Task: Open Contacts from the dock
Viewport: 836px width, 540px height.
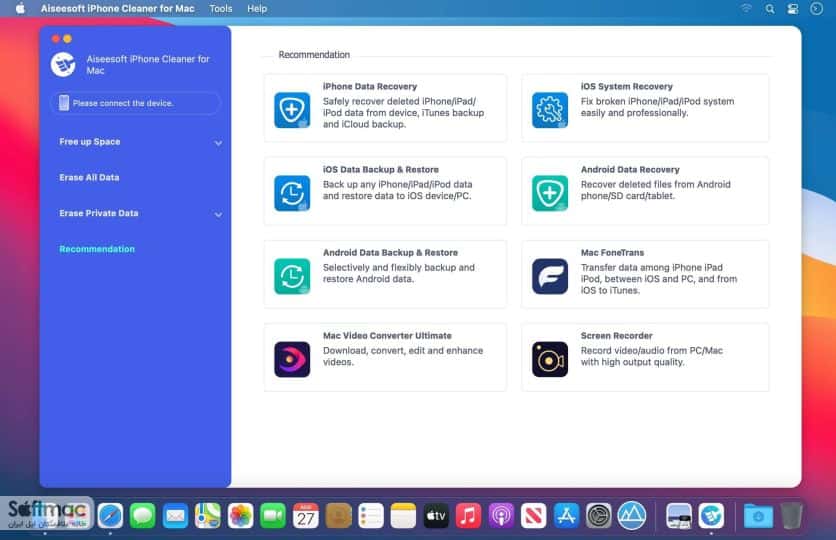Action: click(338, 515)
